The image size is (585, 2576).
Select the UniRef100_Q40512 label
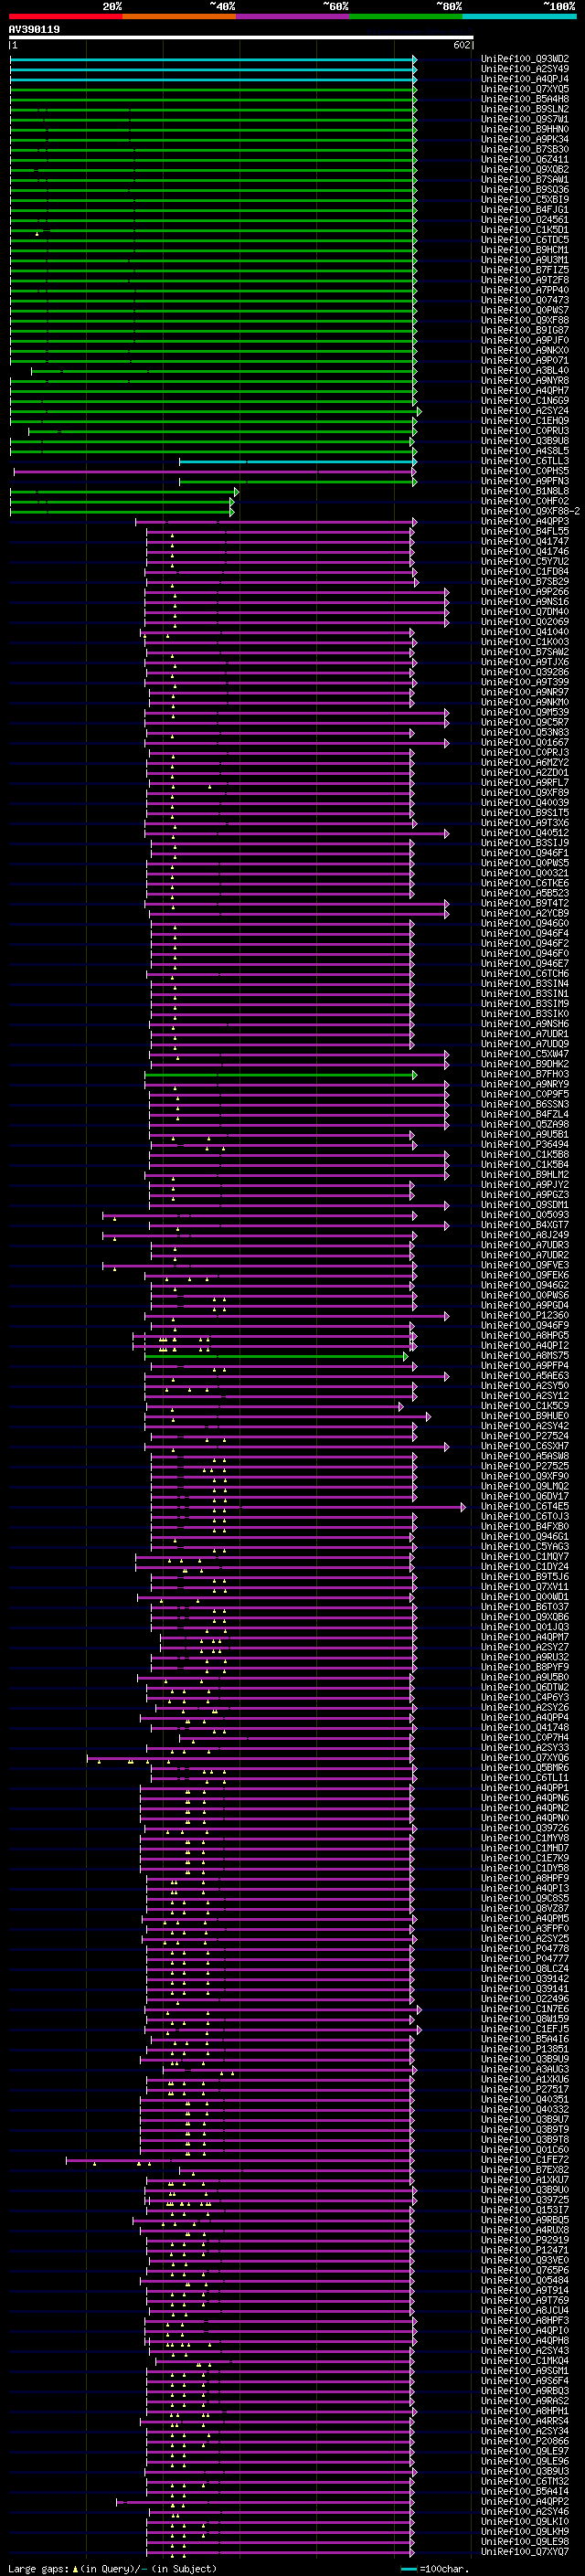point(525,833)
